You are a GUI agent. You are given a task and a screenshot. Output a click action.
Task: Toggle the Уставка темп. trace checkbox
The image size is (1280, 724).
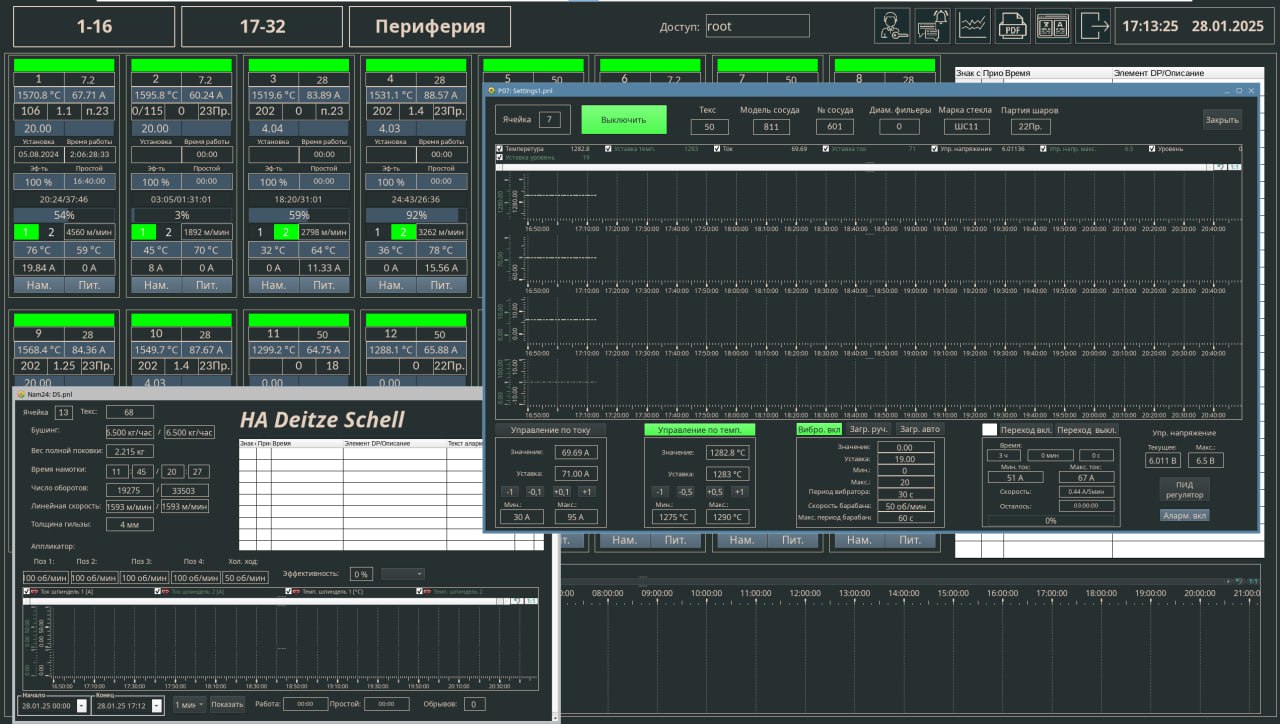607,149
